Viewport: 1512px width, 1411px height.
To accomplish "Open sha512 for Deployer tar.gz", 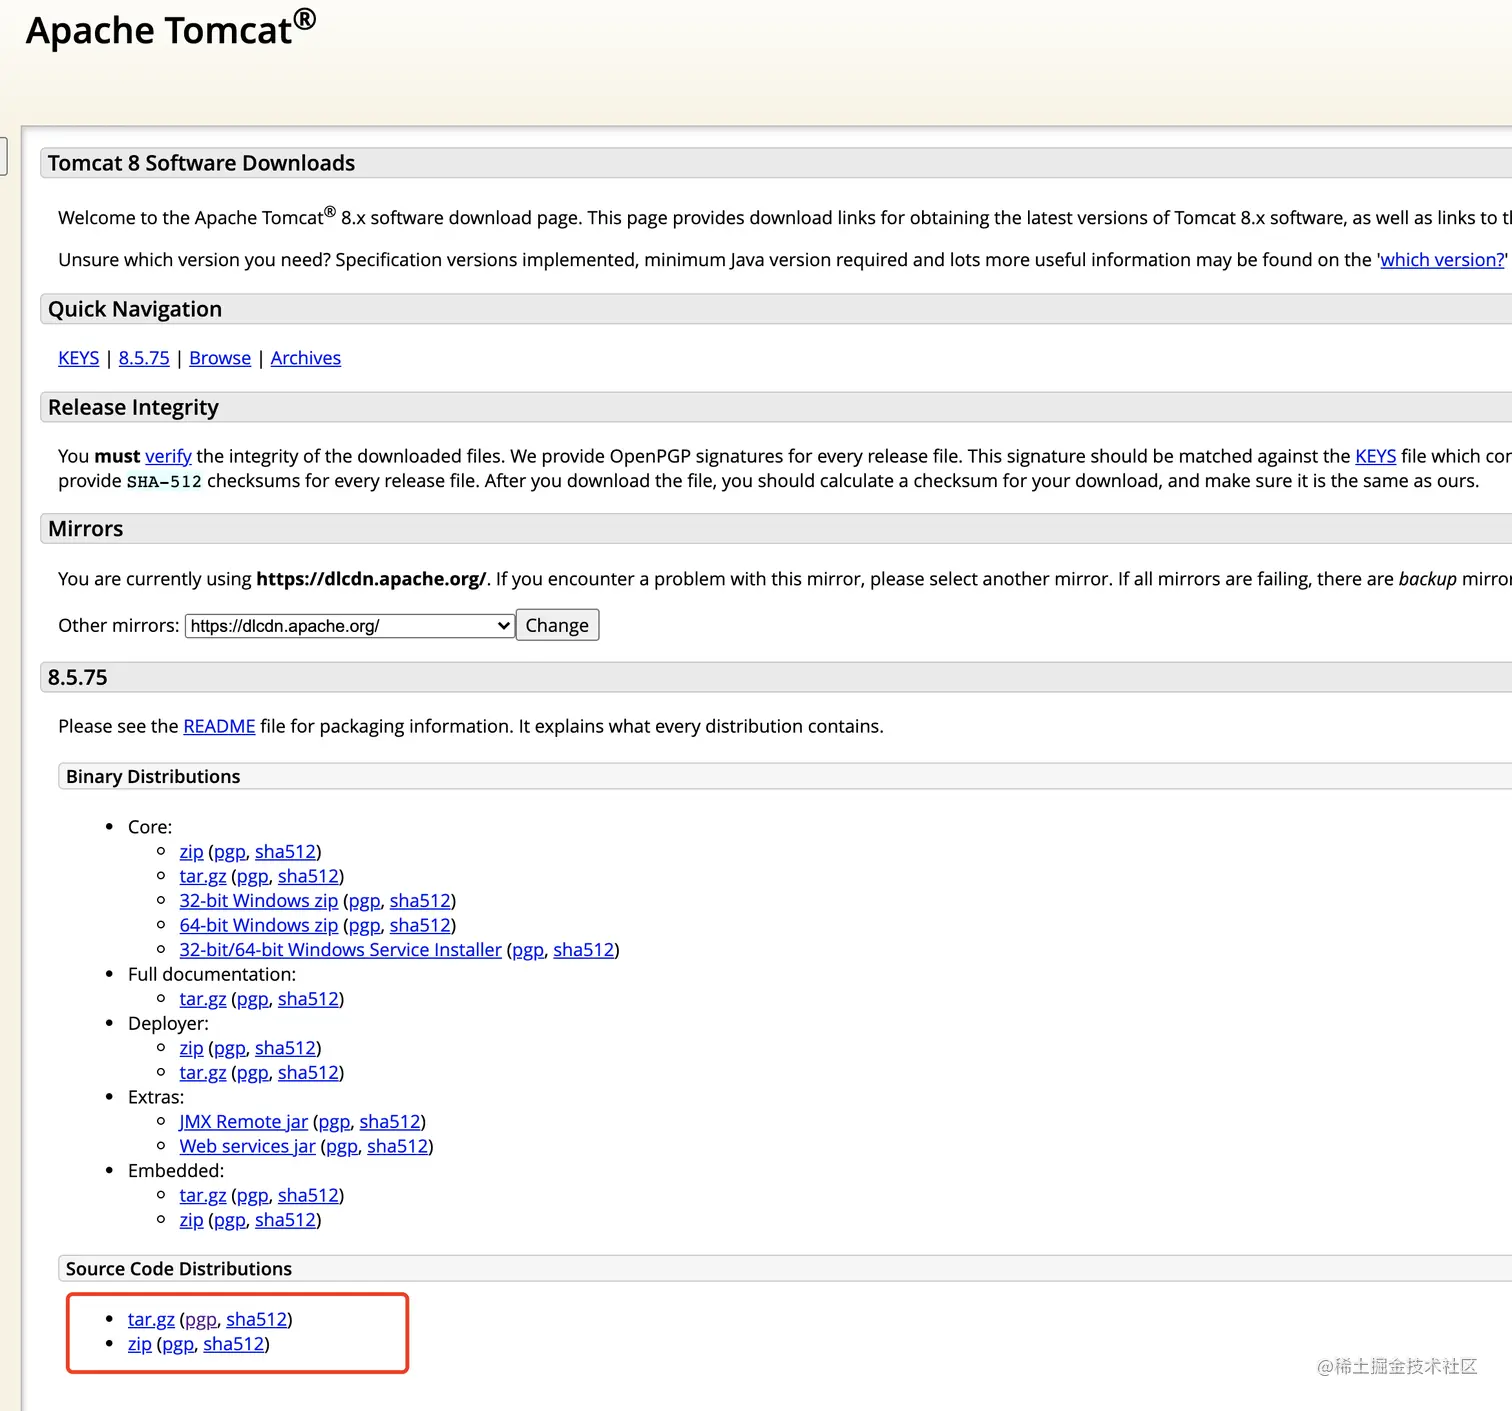I will click(308, 1073).
